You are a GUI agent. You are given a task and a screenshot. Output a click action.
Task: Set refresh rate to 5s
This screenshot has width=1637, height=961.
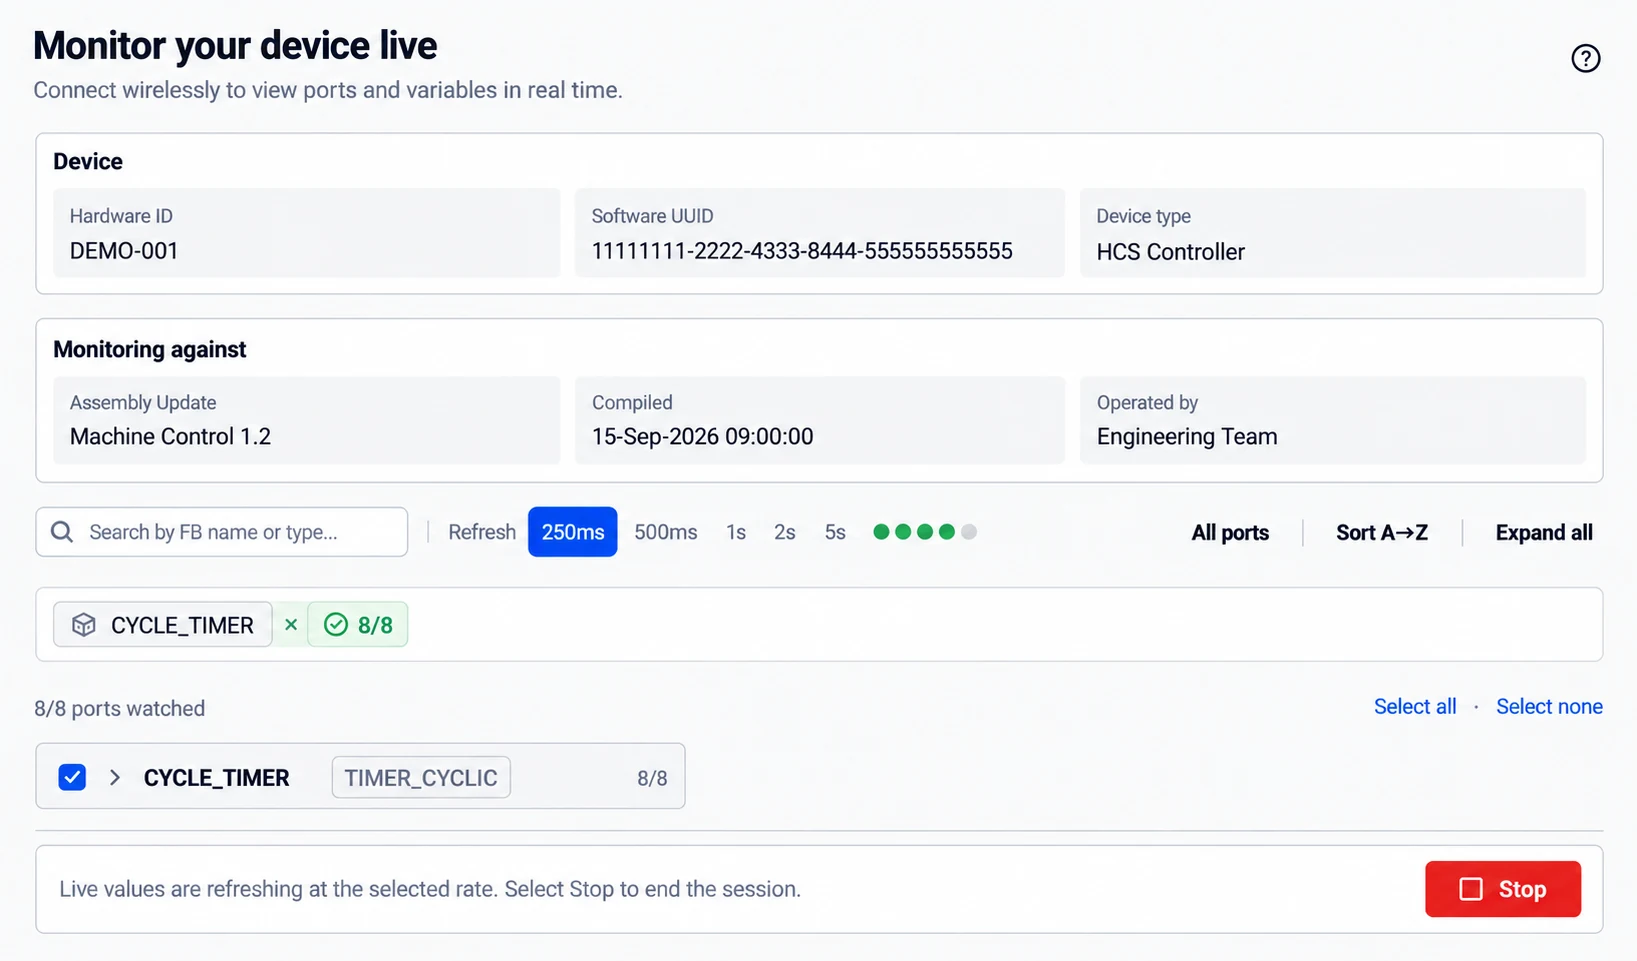point(835,532)
